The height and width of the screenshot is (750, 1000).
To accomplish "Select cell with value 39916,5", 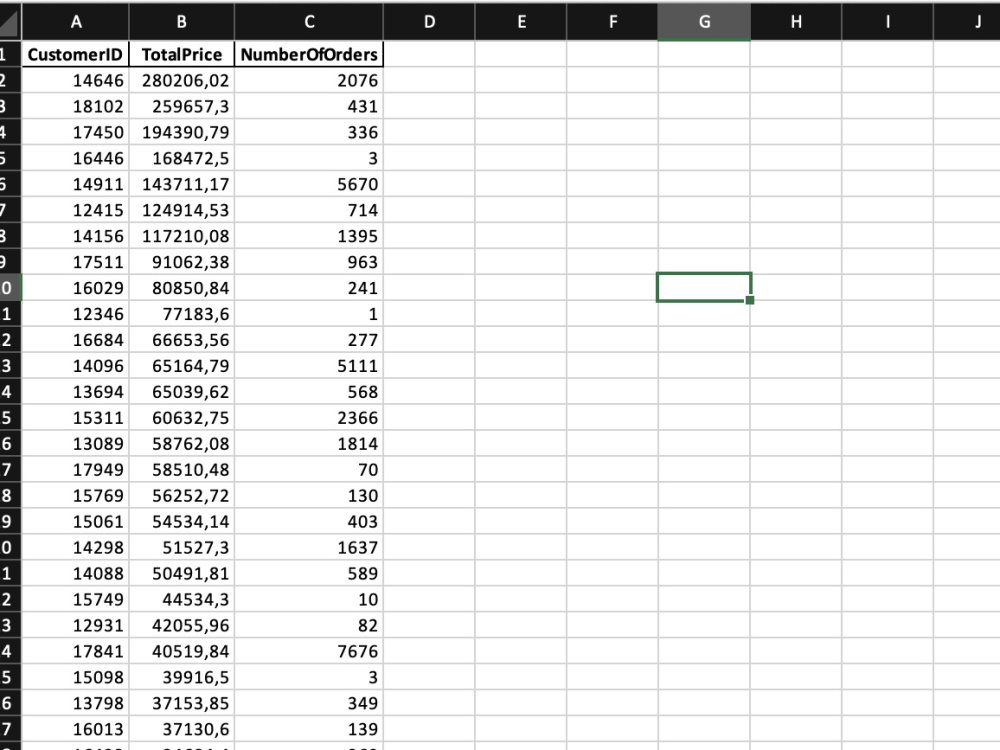I will [182, 677].
